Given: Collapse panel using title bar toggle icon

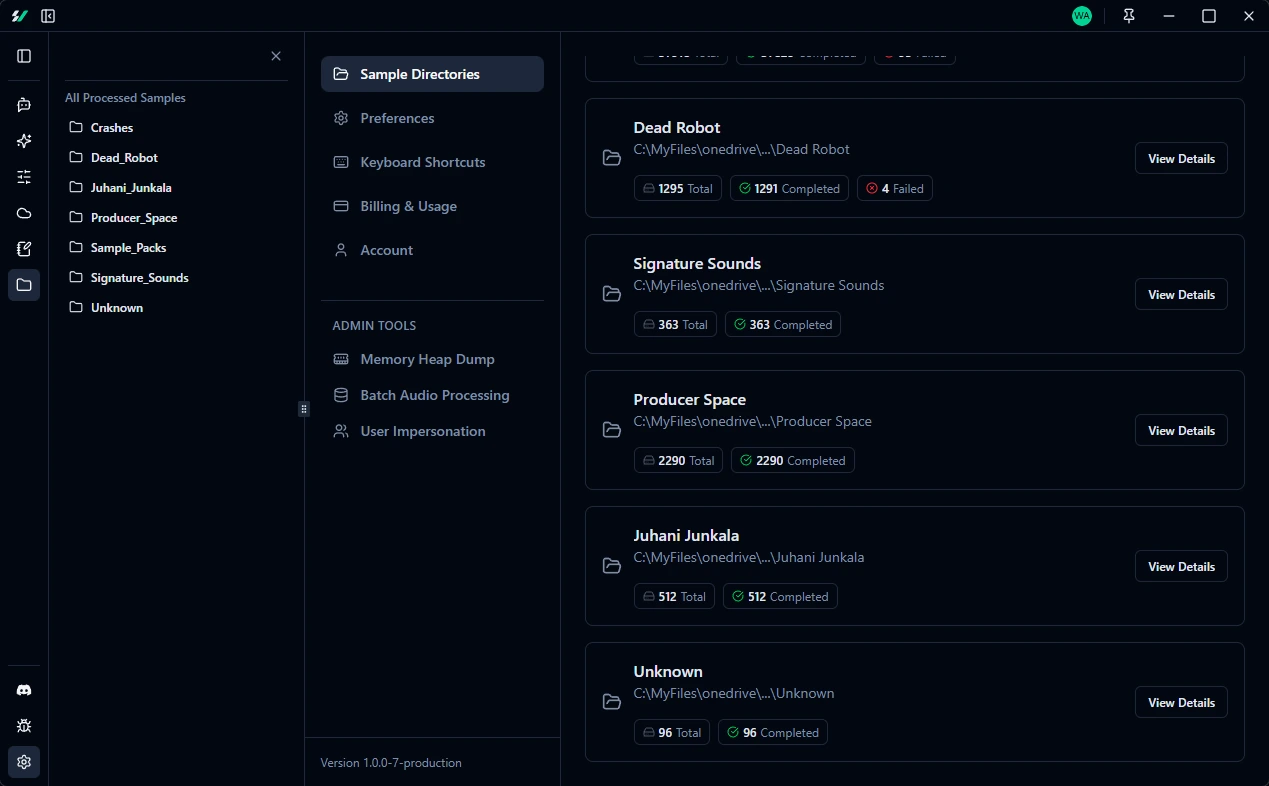Looking at the screenshot, I should [48, 16].
